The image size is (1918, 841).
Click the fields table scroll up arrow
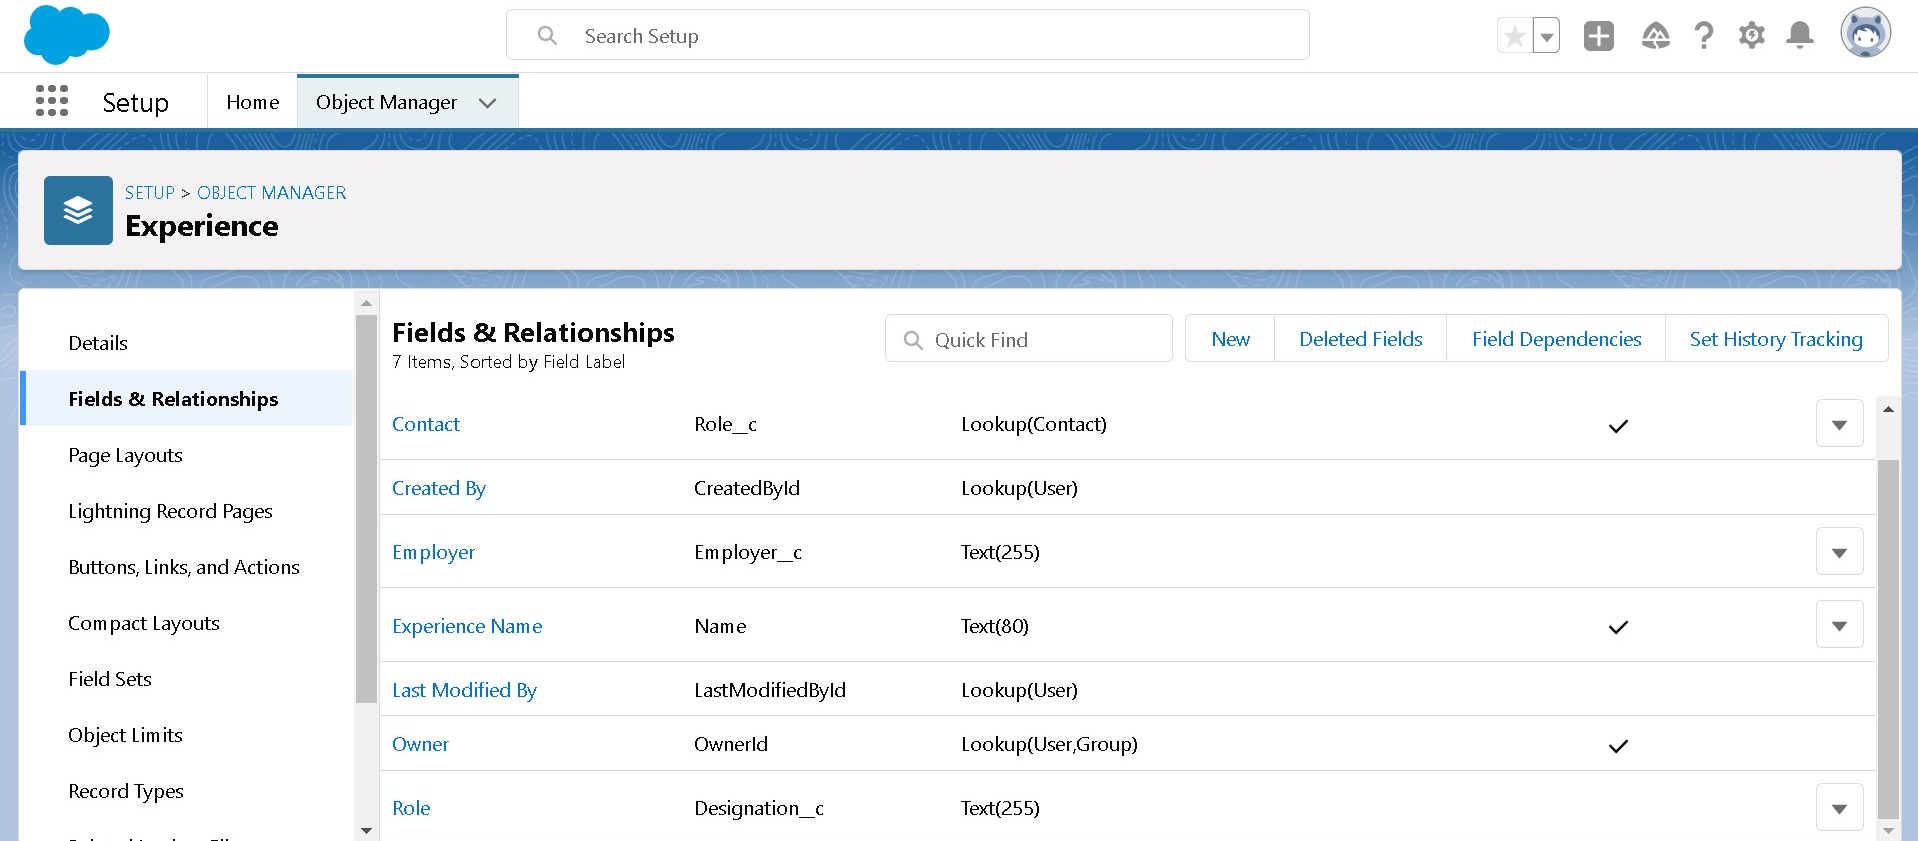point(1888,409)
